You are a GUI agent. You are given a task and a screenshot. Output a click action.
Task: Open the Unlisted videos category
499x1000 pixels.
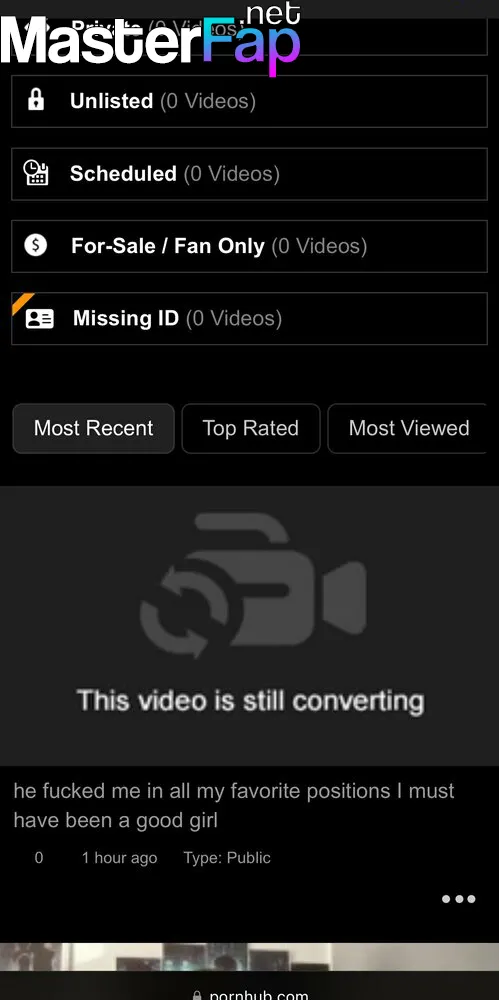coord(250,101)
